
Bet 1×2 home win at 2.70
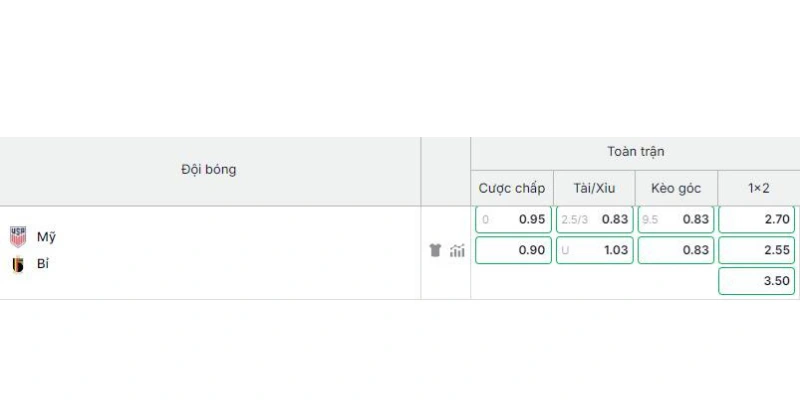757,219
